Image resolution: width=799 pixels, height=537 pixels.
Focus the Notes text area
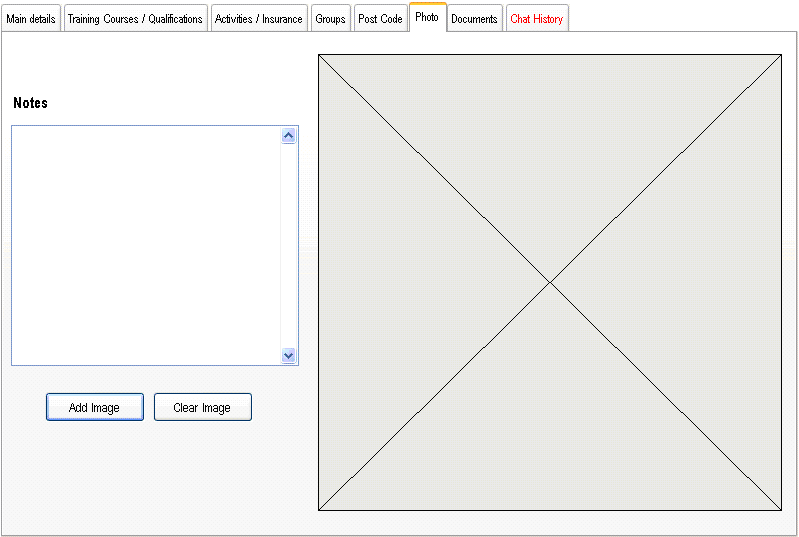(146, 245)
